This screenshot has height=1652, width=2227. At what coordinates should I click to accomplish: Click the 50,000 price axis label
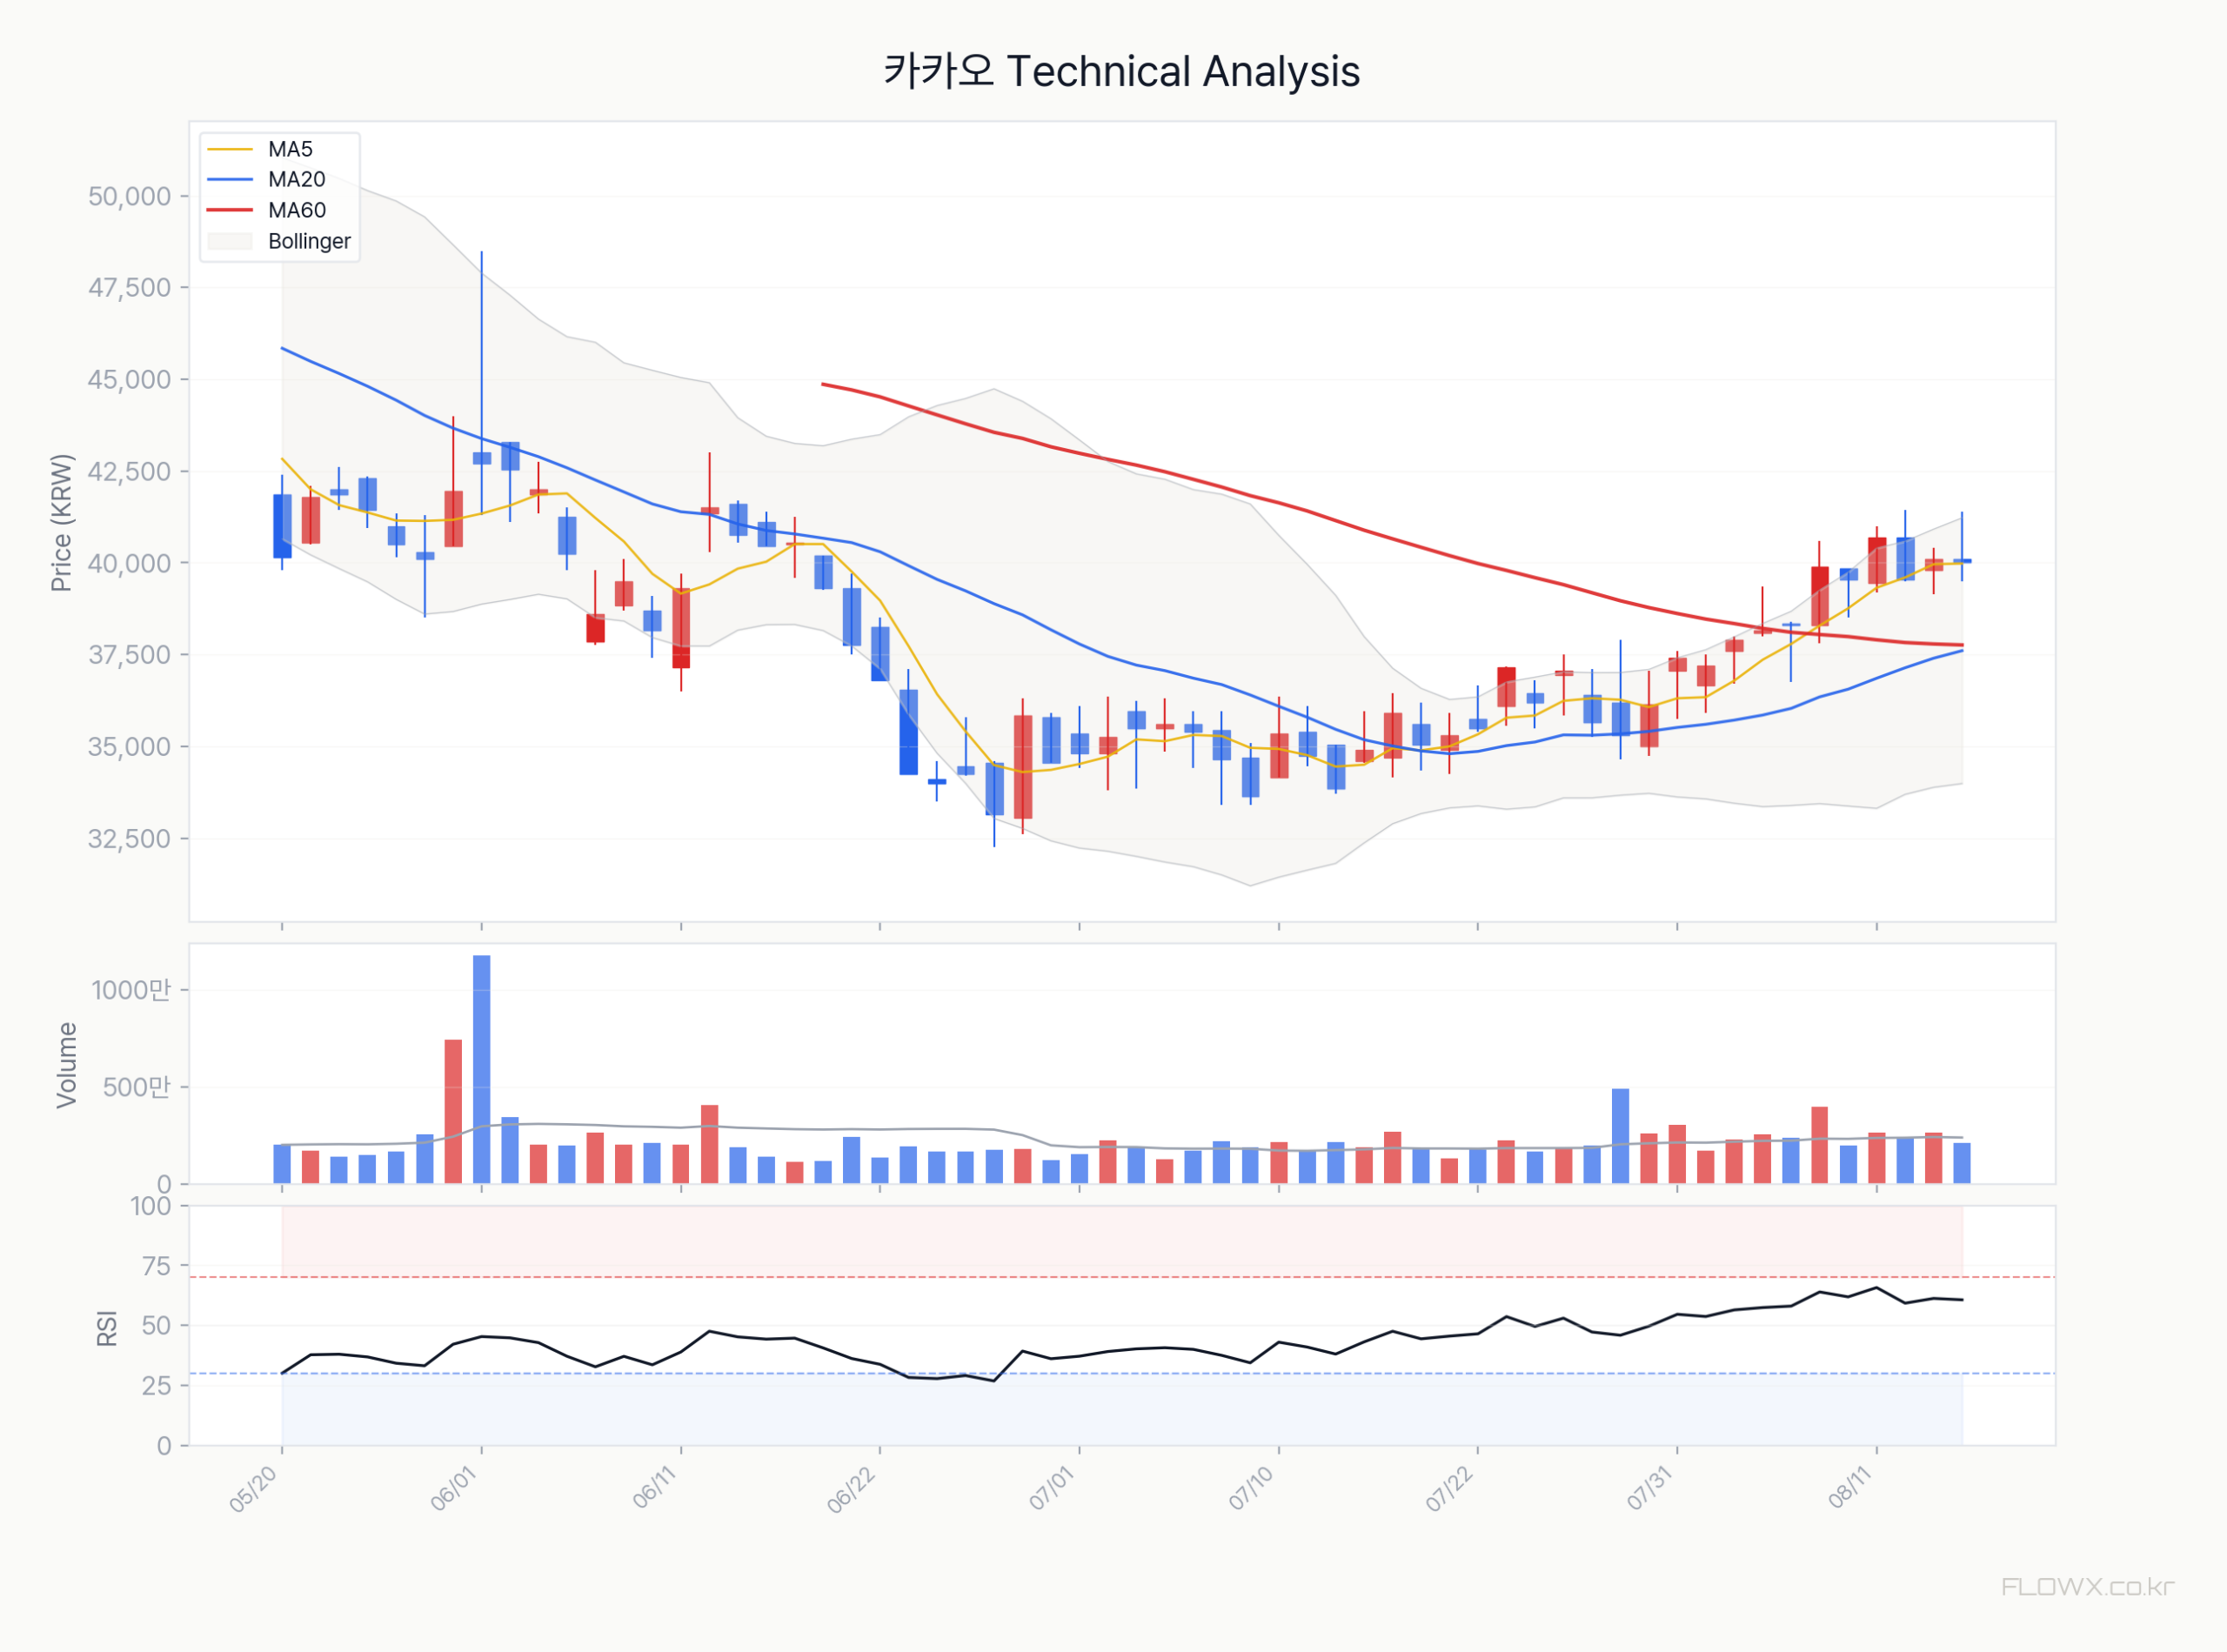click(x=129, y=196)
